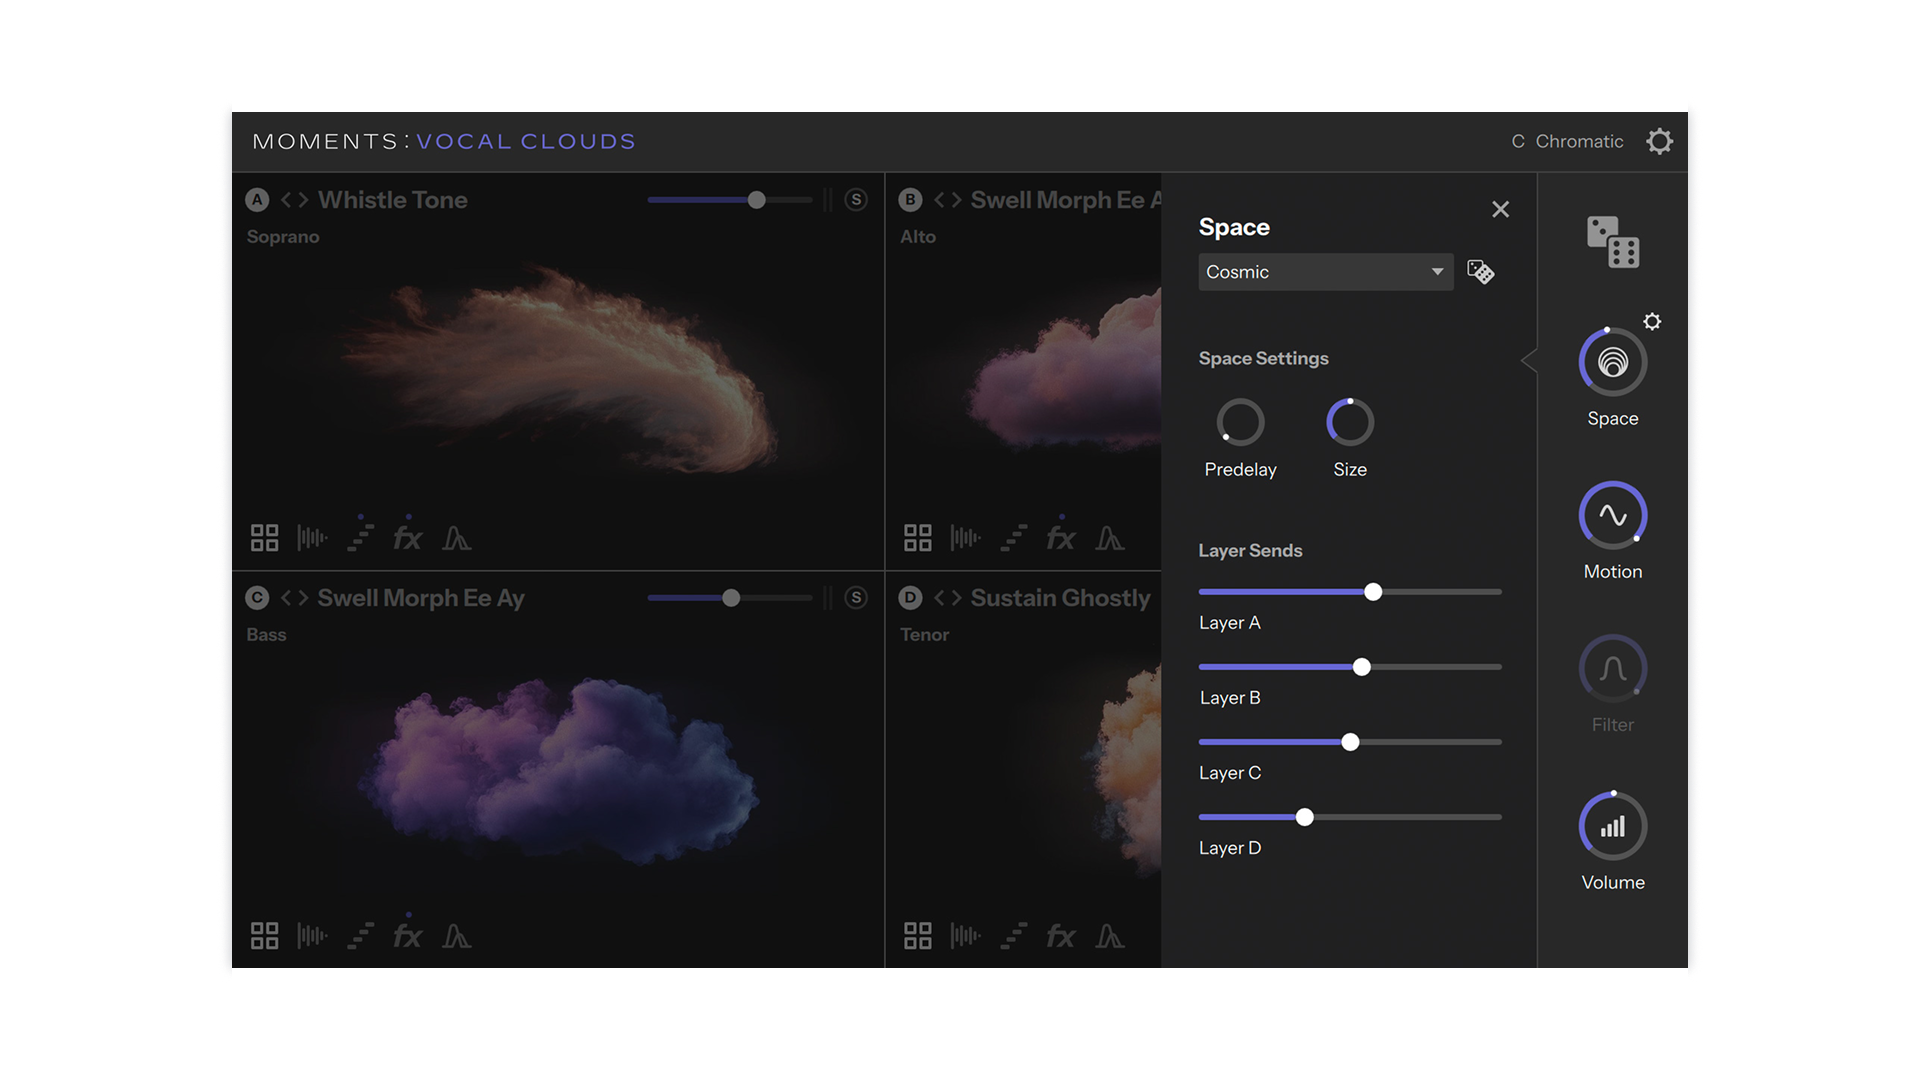The width and height of the screenshot is (1920, 1080).
Task: Open the Volume control in the sidebar
Action: click(1611, 826)
